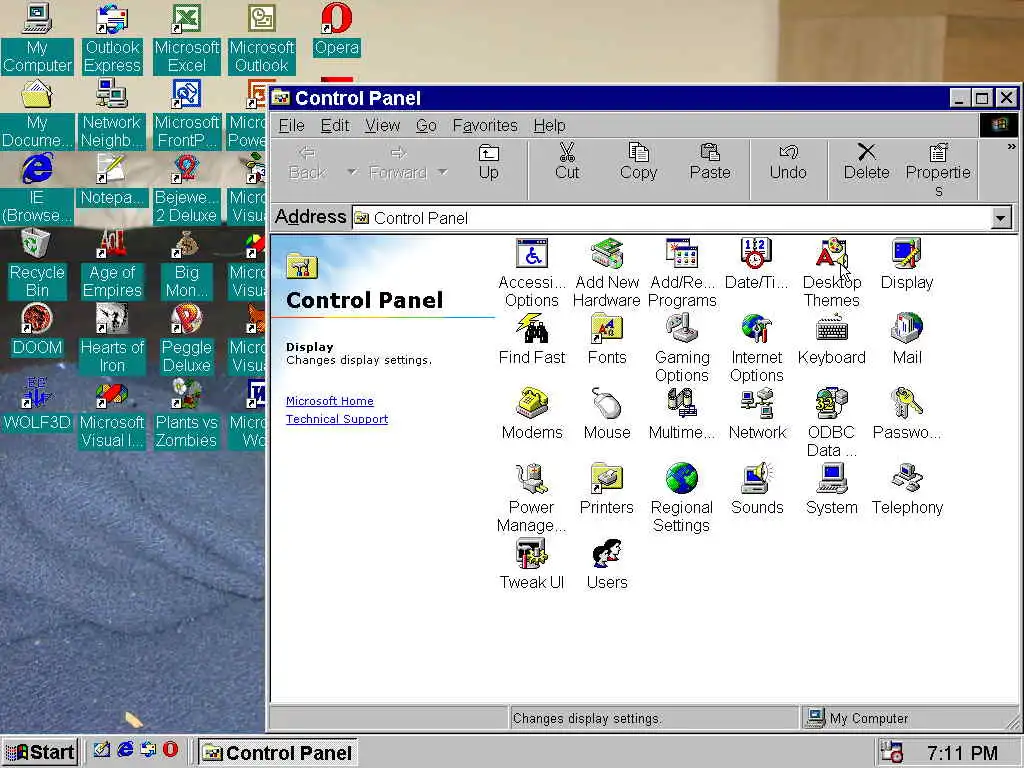Select the My Computer desktop icon
Image resolution: width=1024 pixels, height=768 pixels.
37,39
